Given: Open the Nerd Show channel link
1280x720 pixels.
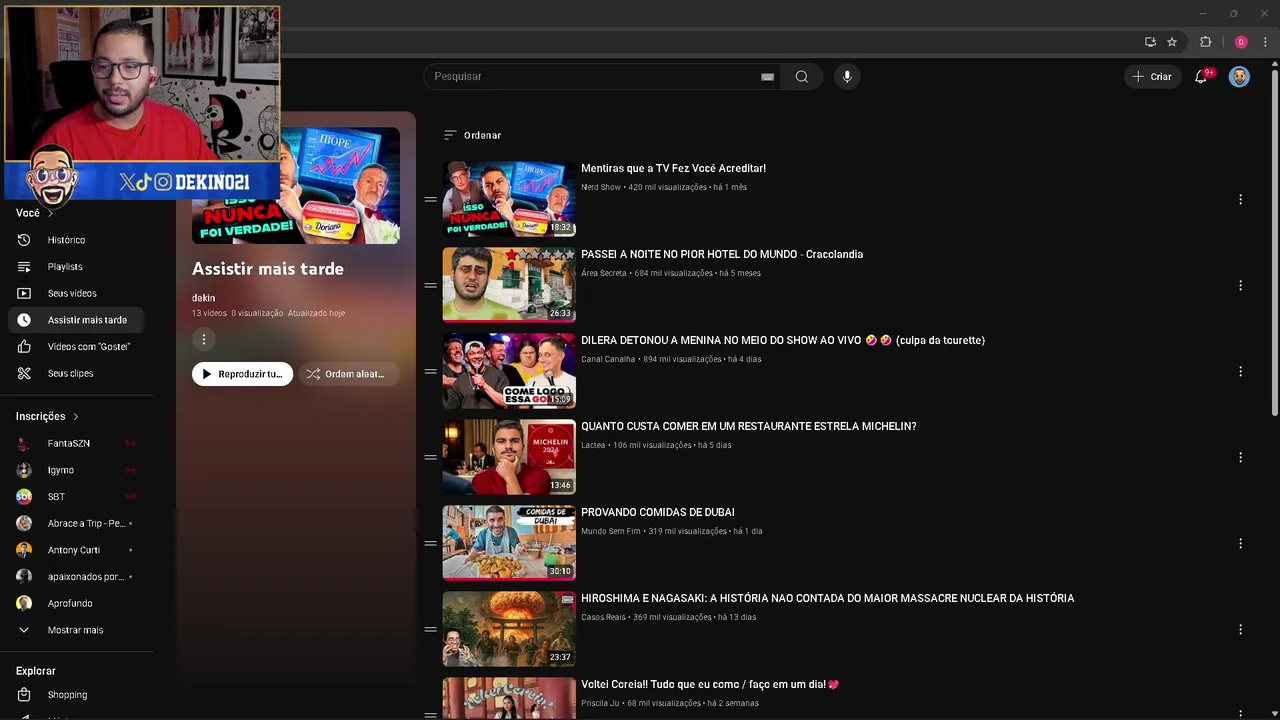Looking at the screenshot, I should coord(601,187).
